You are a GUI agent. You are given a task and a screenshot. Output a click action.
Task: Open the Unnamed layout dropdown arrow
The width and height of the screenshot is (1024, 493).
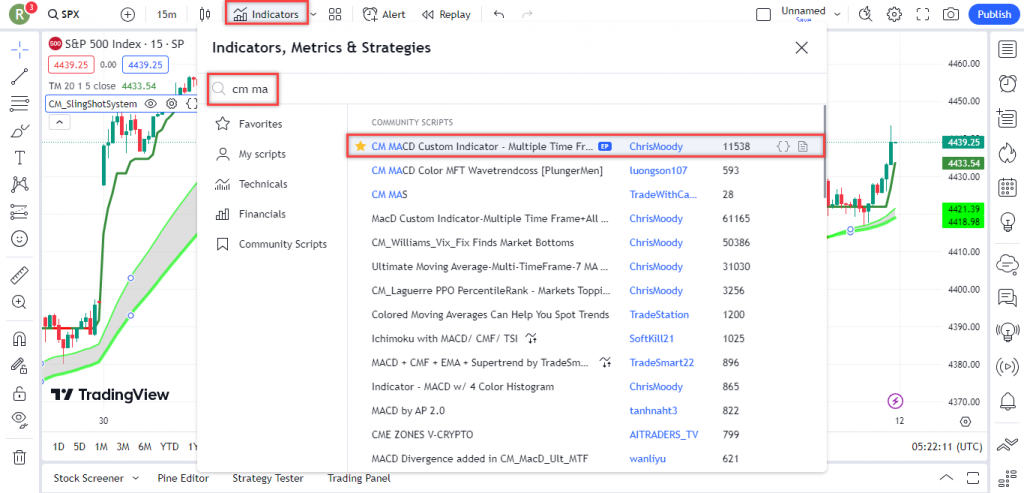(837, 14)
